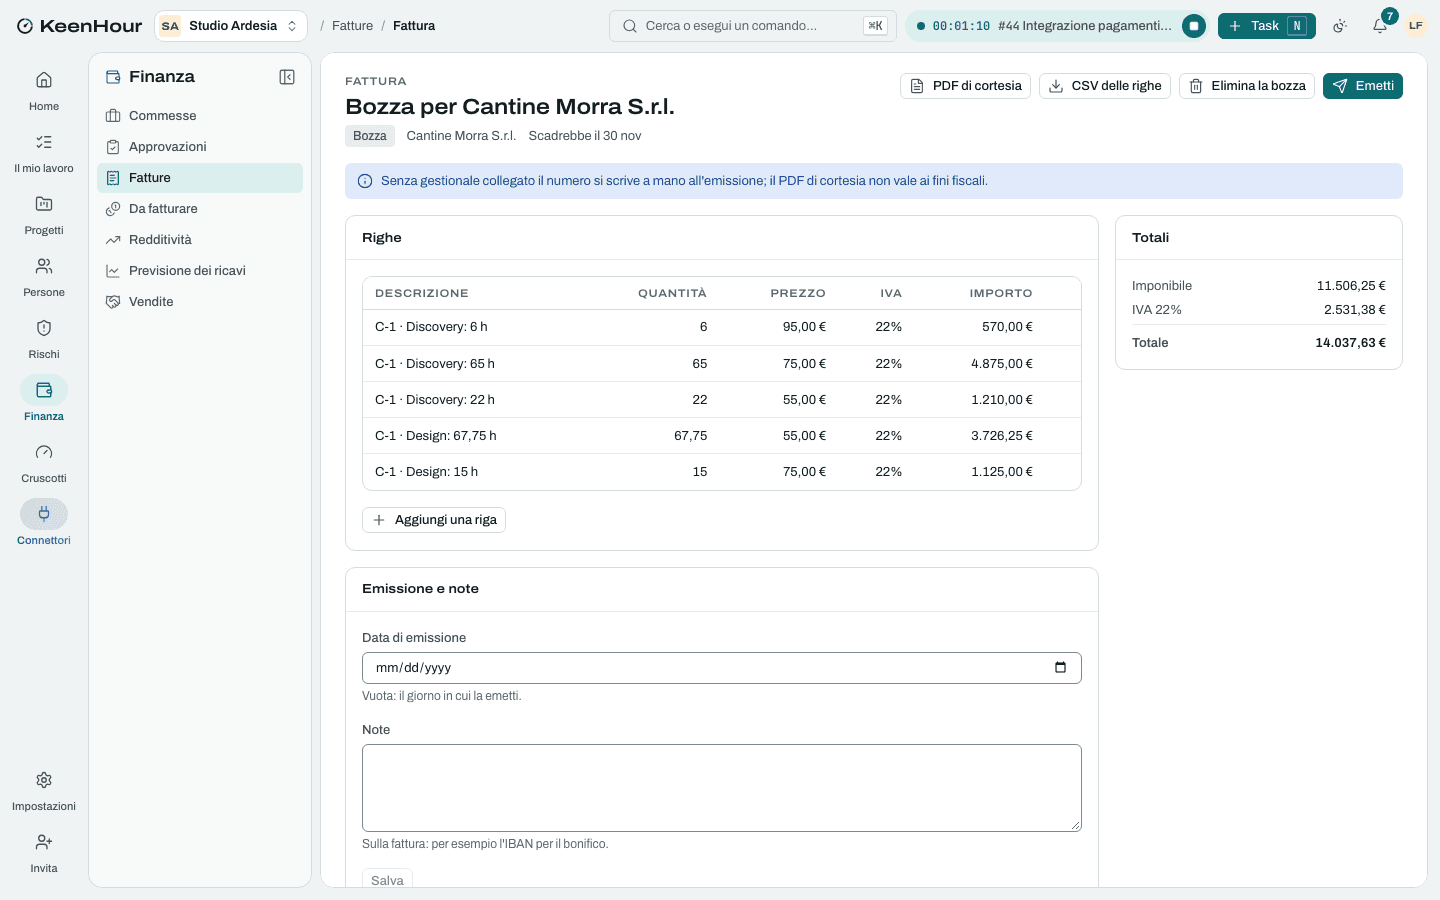Viewport: 1440px width, 900px height.
Task: Open the Persone section
Action: click(x=44, y=277)
